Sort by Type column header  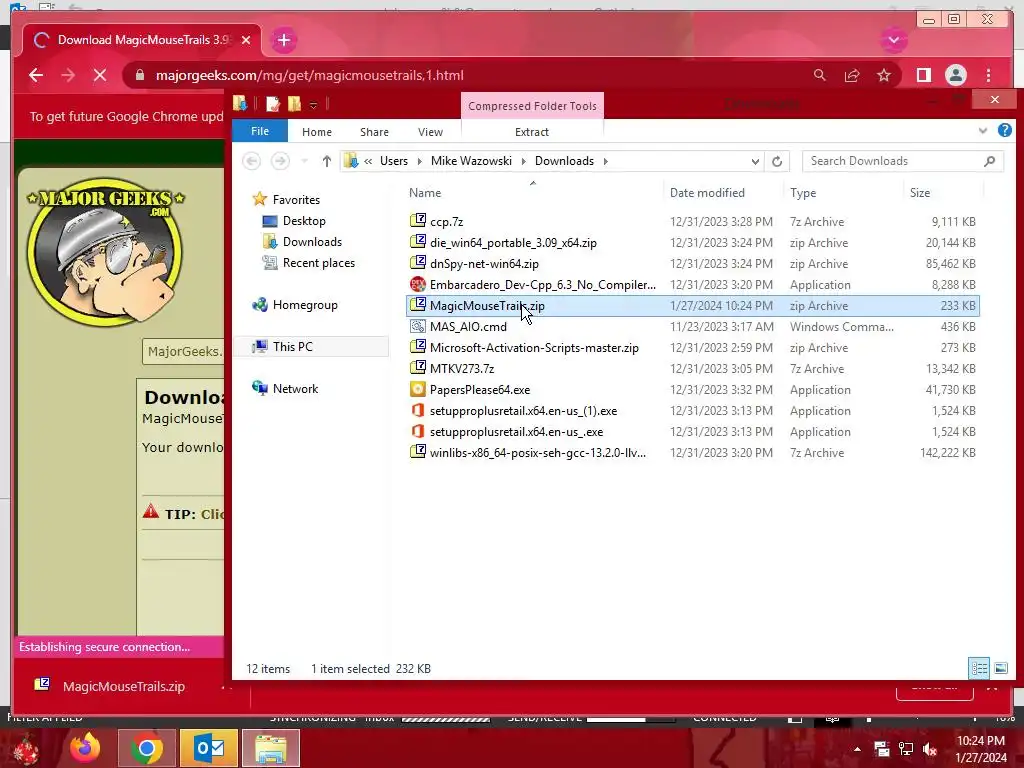click(x=803, y=193)
